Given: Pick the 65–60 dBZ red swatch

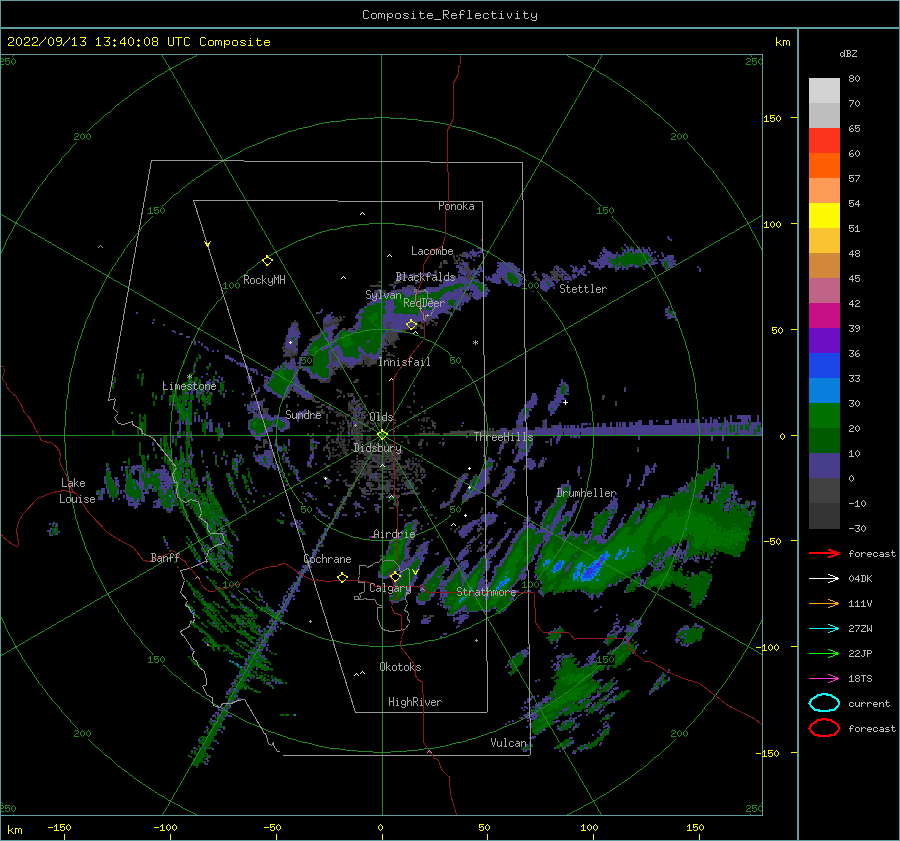Looking at the screenshot, I should pos(824,141).
